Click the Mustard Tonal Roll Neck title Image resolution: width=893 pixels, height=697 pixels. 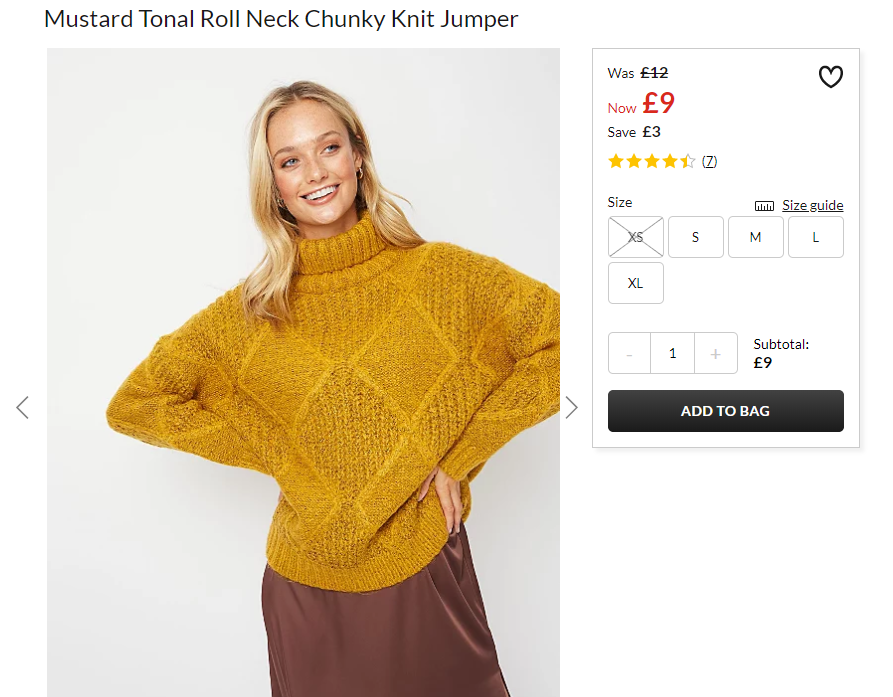281,19
